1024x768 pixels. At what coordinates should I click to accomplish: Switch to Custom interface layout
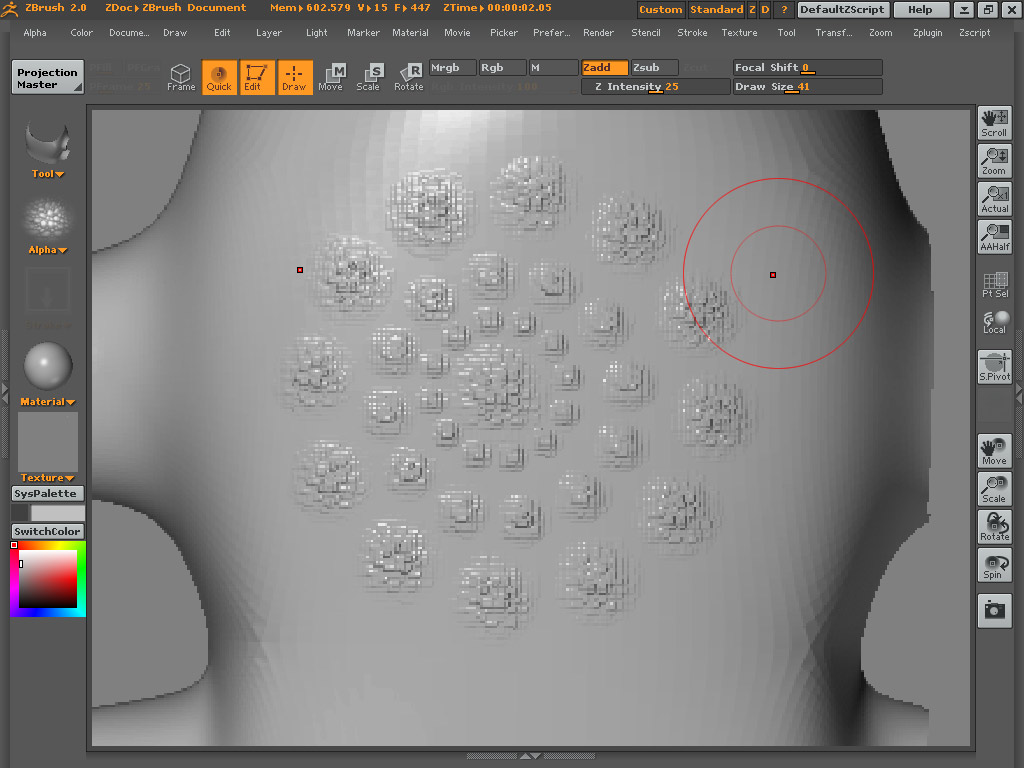point(660,9)
